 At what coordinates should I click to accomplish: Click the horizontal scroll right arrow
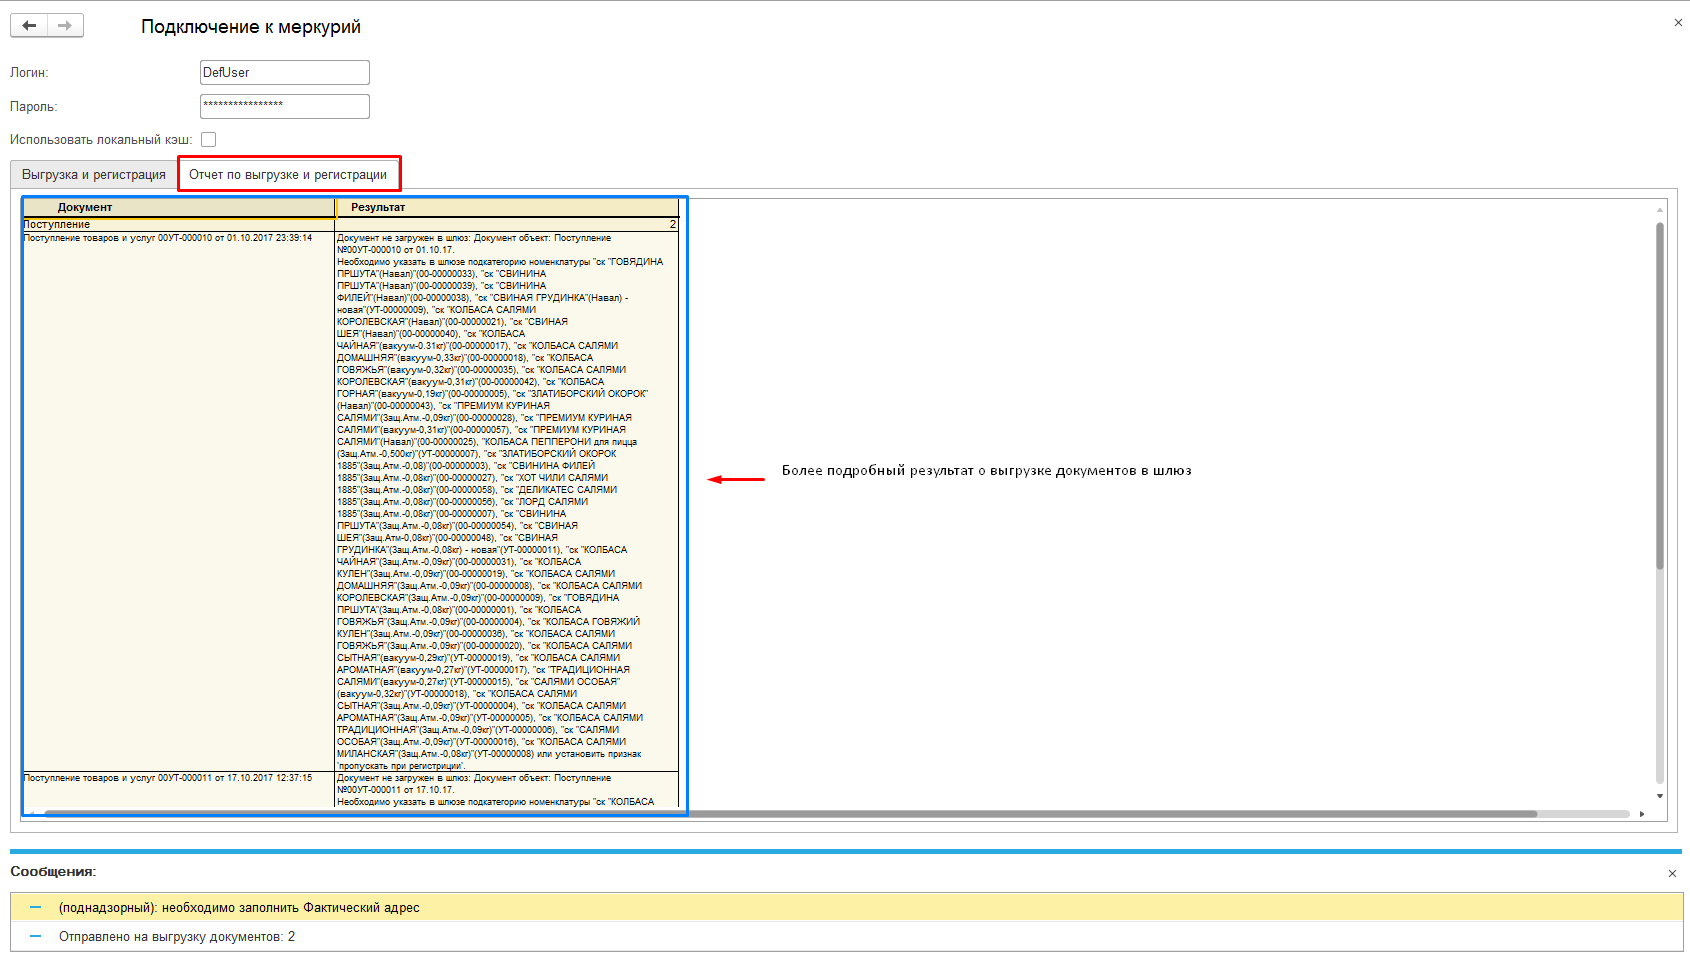coord(1642,814)
